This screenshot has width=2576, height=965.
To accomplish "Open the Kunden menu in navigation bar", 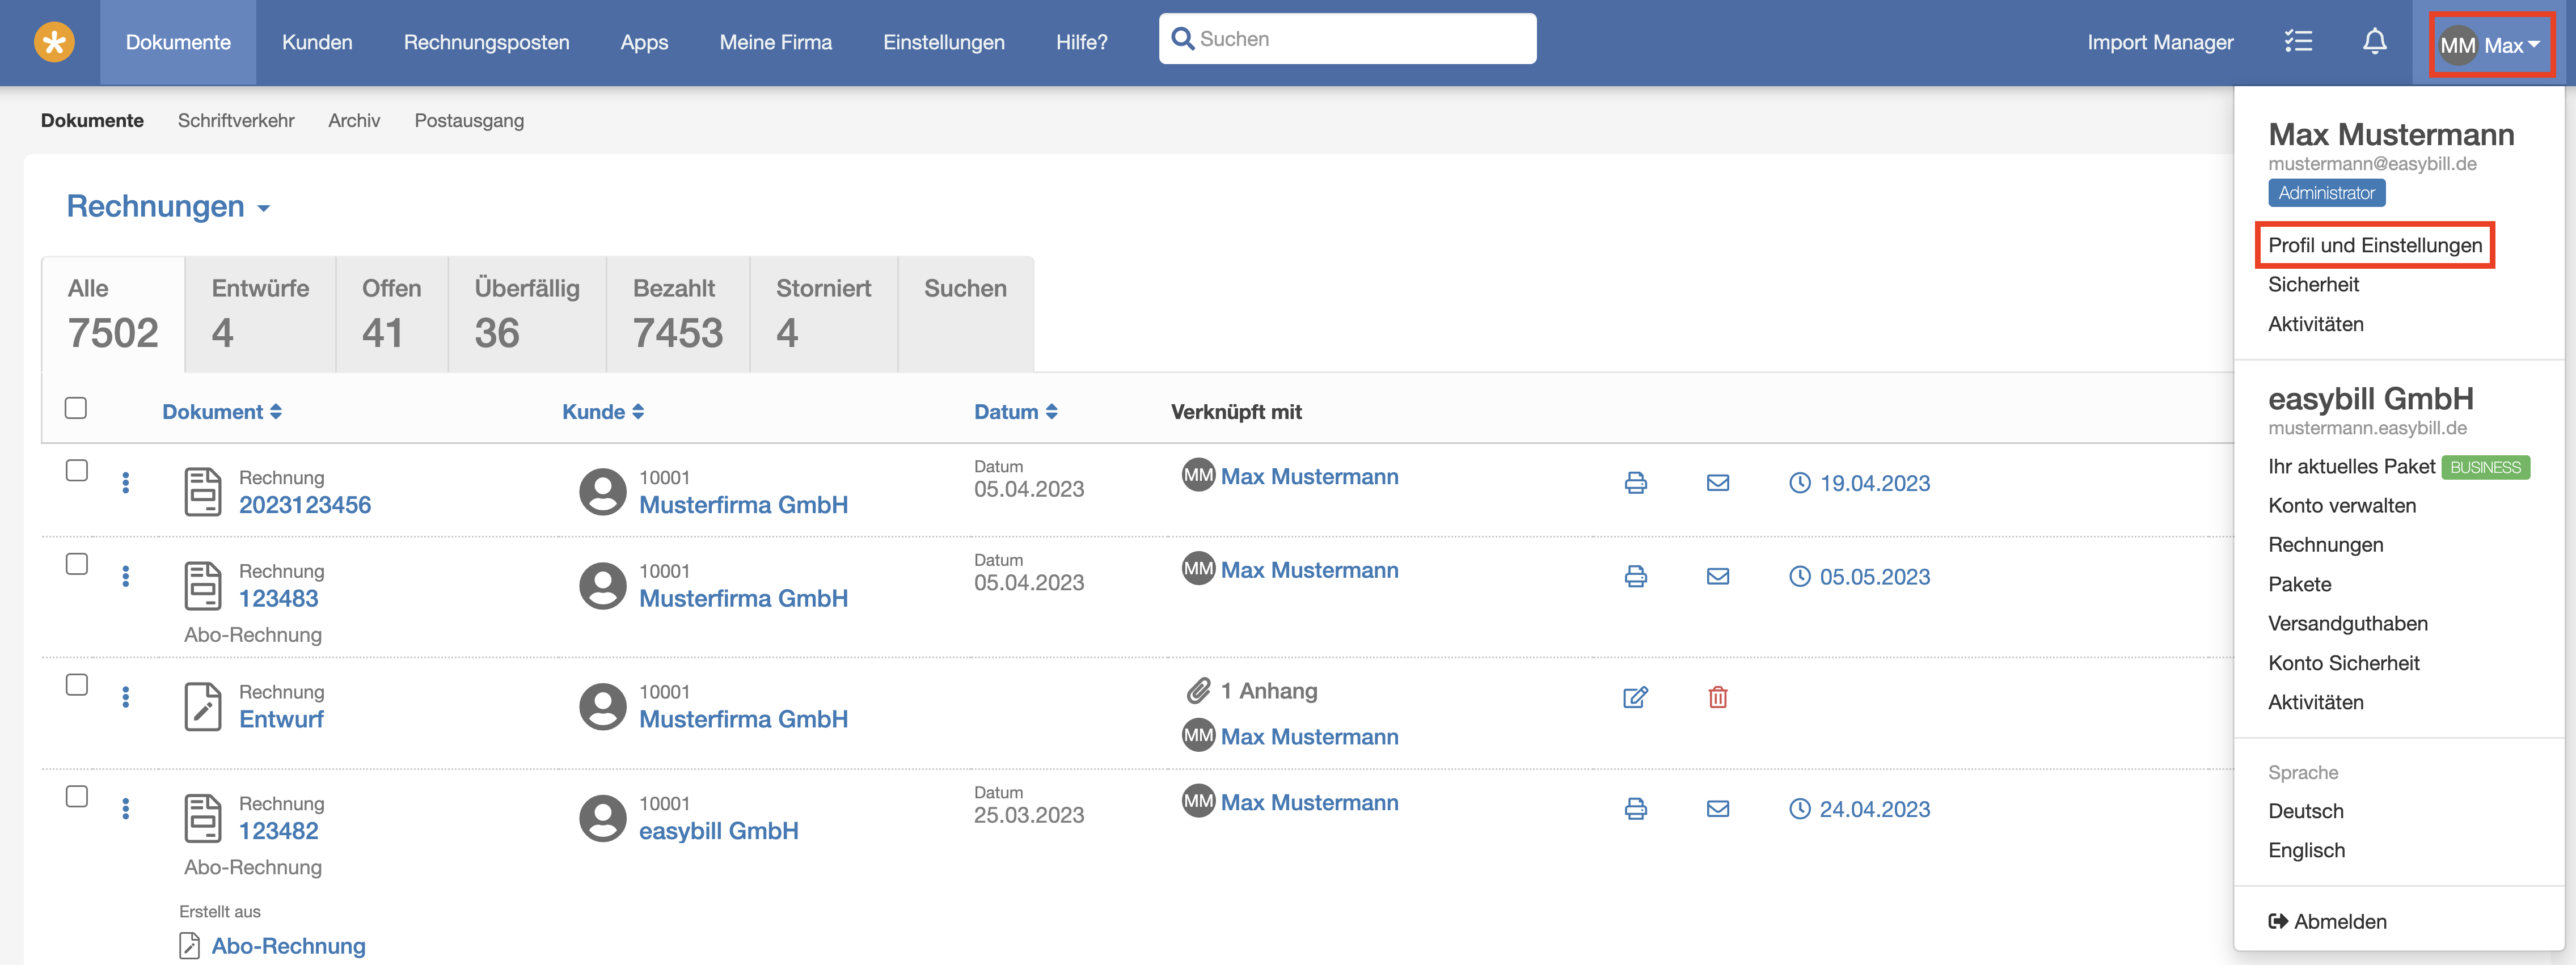I will [x=317, y=42].
